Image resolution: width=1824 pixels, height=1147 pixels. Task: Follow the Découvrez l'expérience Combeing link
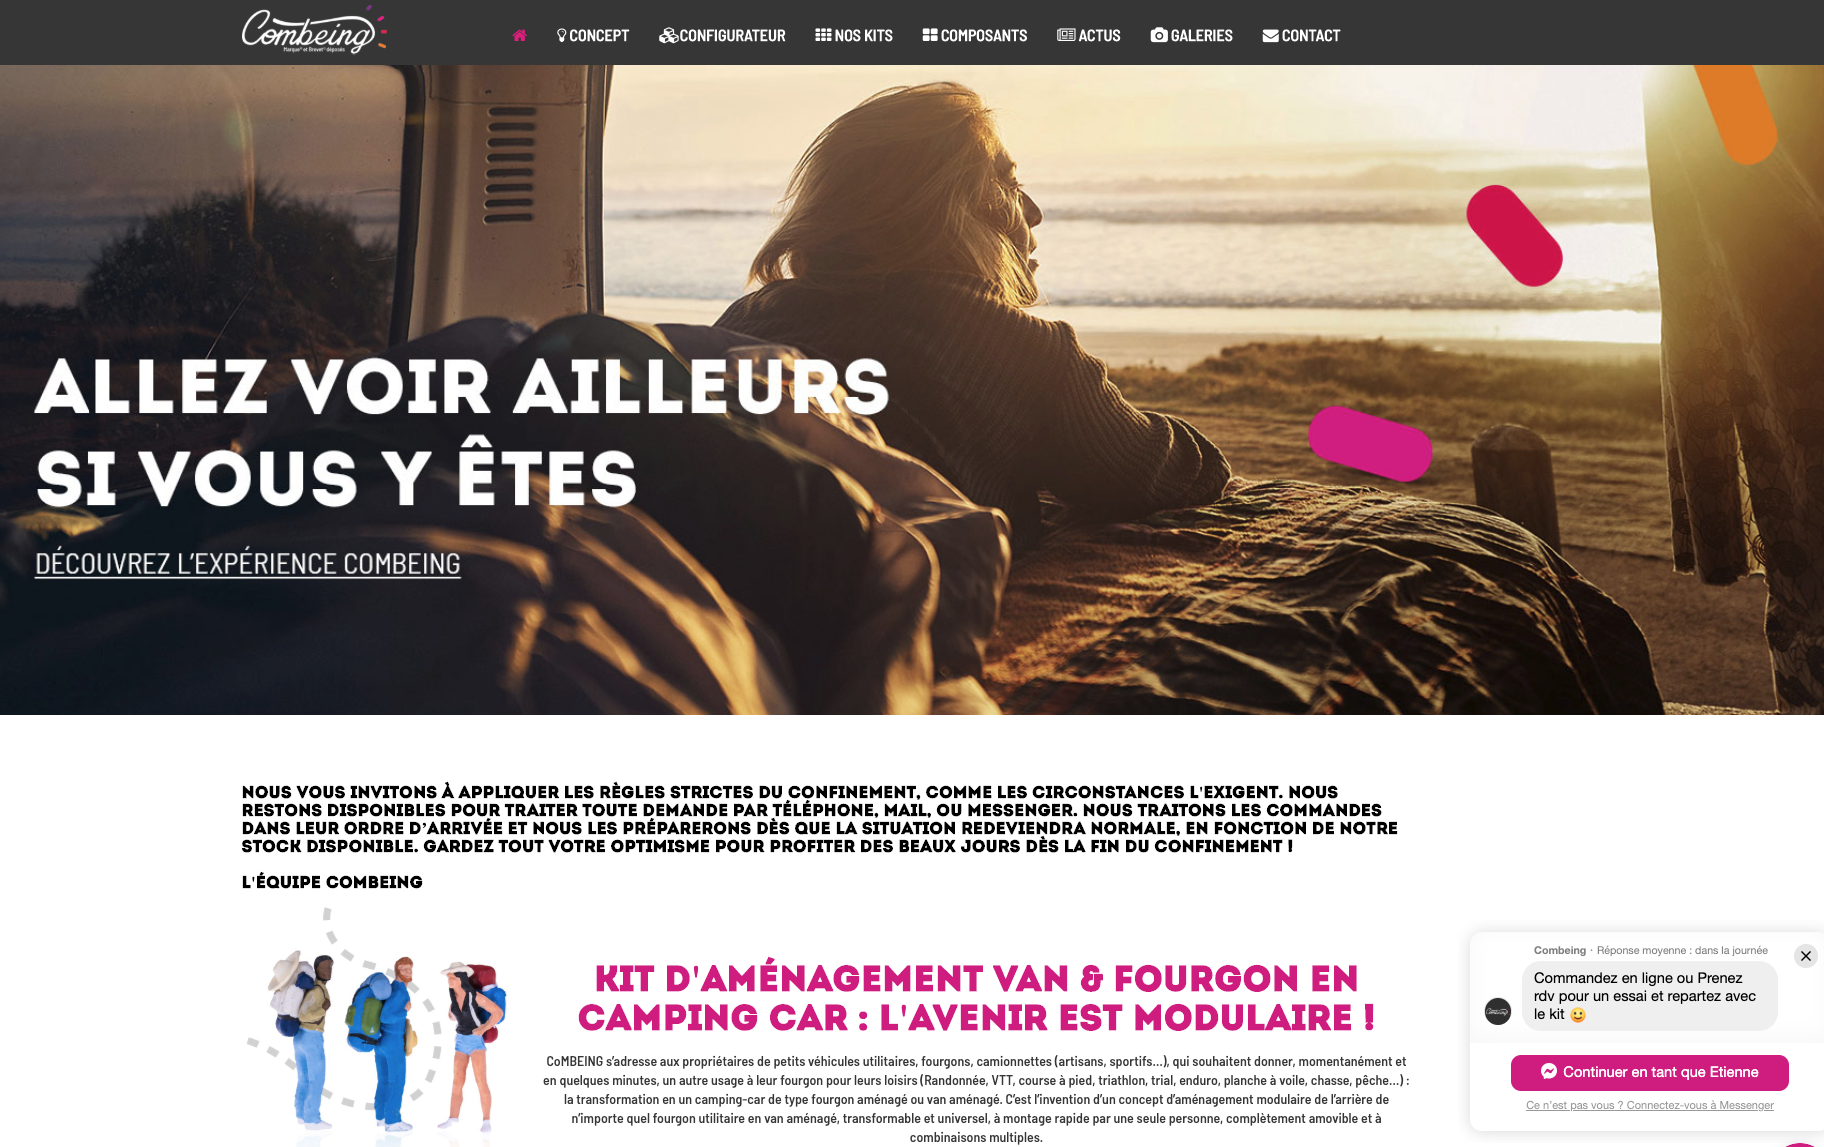(x=248, y=564)
